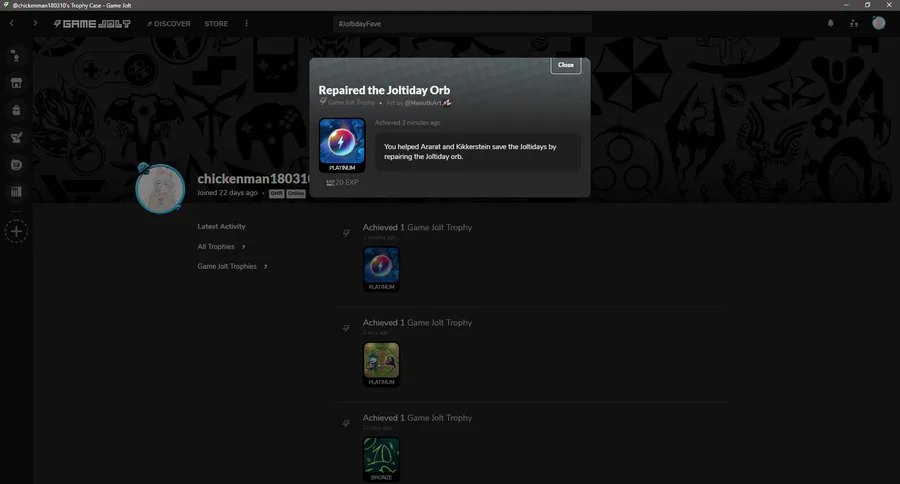The height and width of the screenshot is (484, 900).
Task: Select the Repaired the Joltiday Orb title
Action: tap(384, 90)
